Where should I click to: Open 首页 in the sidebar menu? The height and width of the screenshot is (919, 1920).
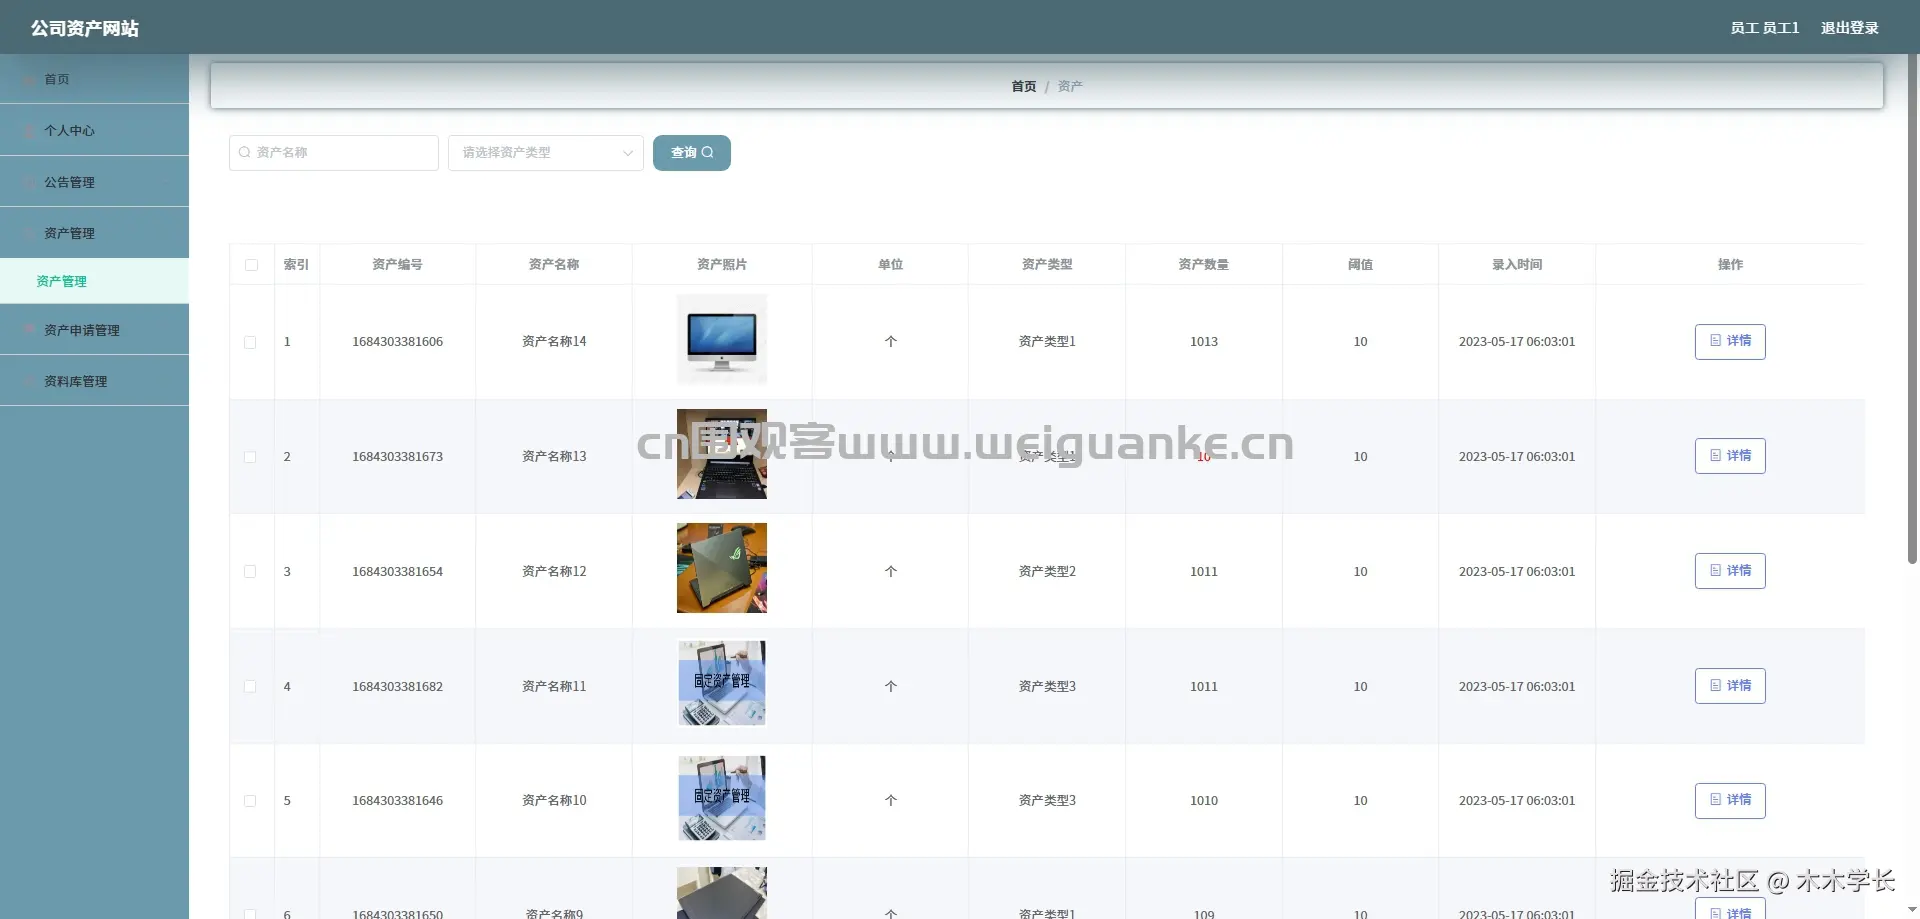[x=94, y=79]
